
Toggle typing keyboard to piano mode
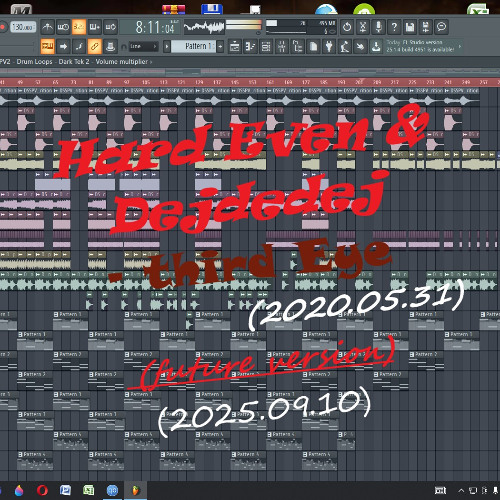point(47,46)
